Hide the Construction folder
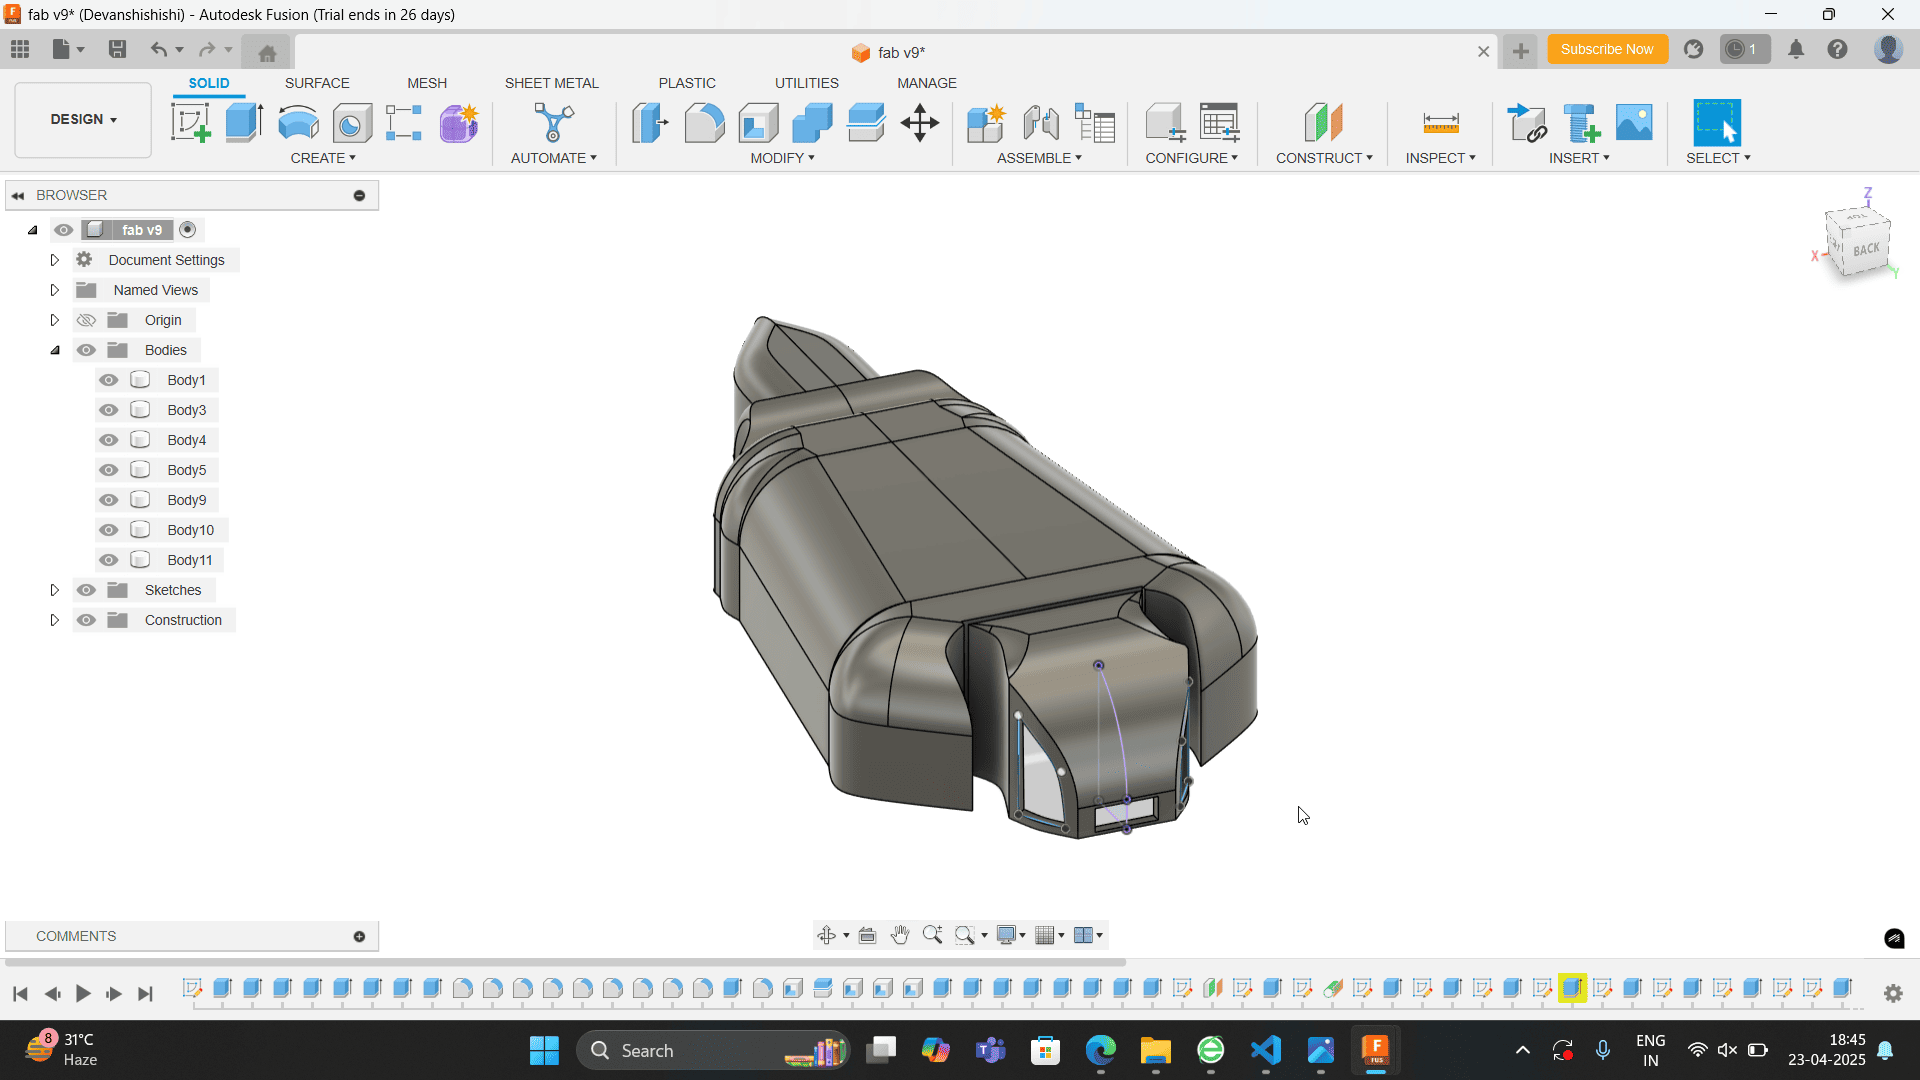 [x=86, y=620]
